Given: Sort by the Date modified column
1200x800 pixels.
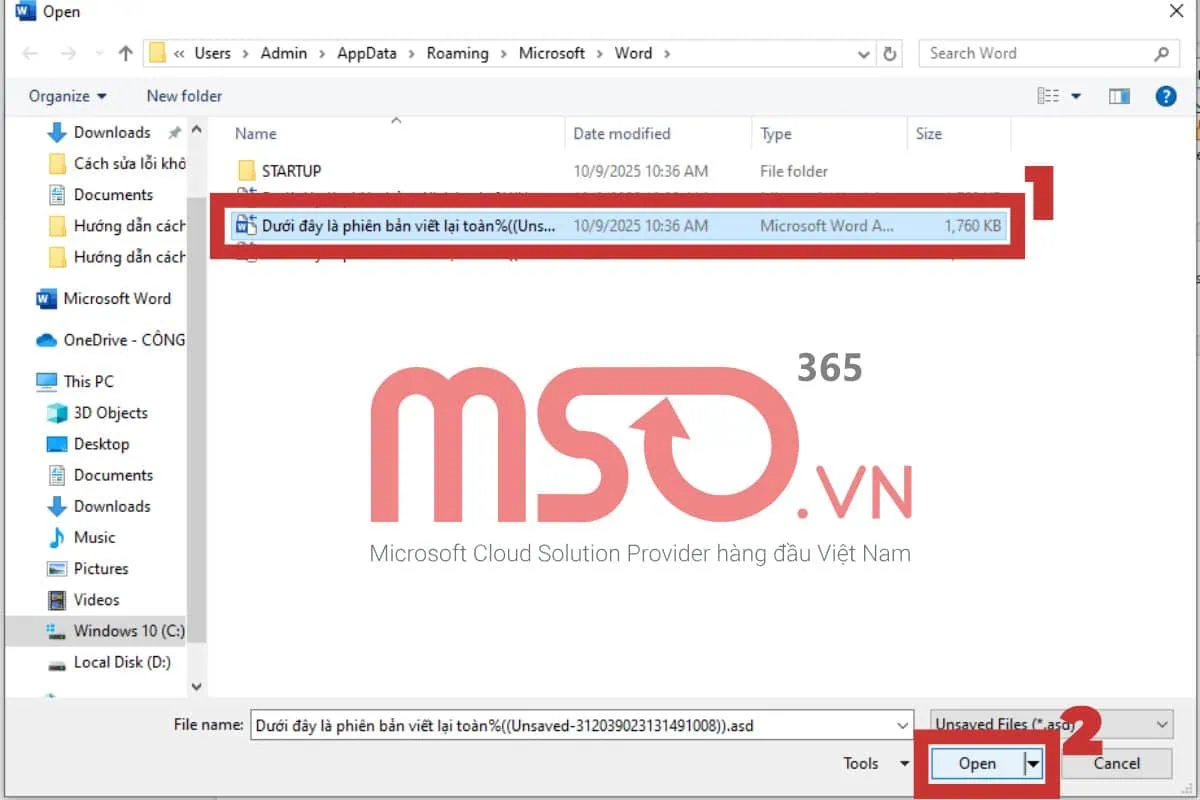Looking at the screenshot, I should click(x=621, y=134).
